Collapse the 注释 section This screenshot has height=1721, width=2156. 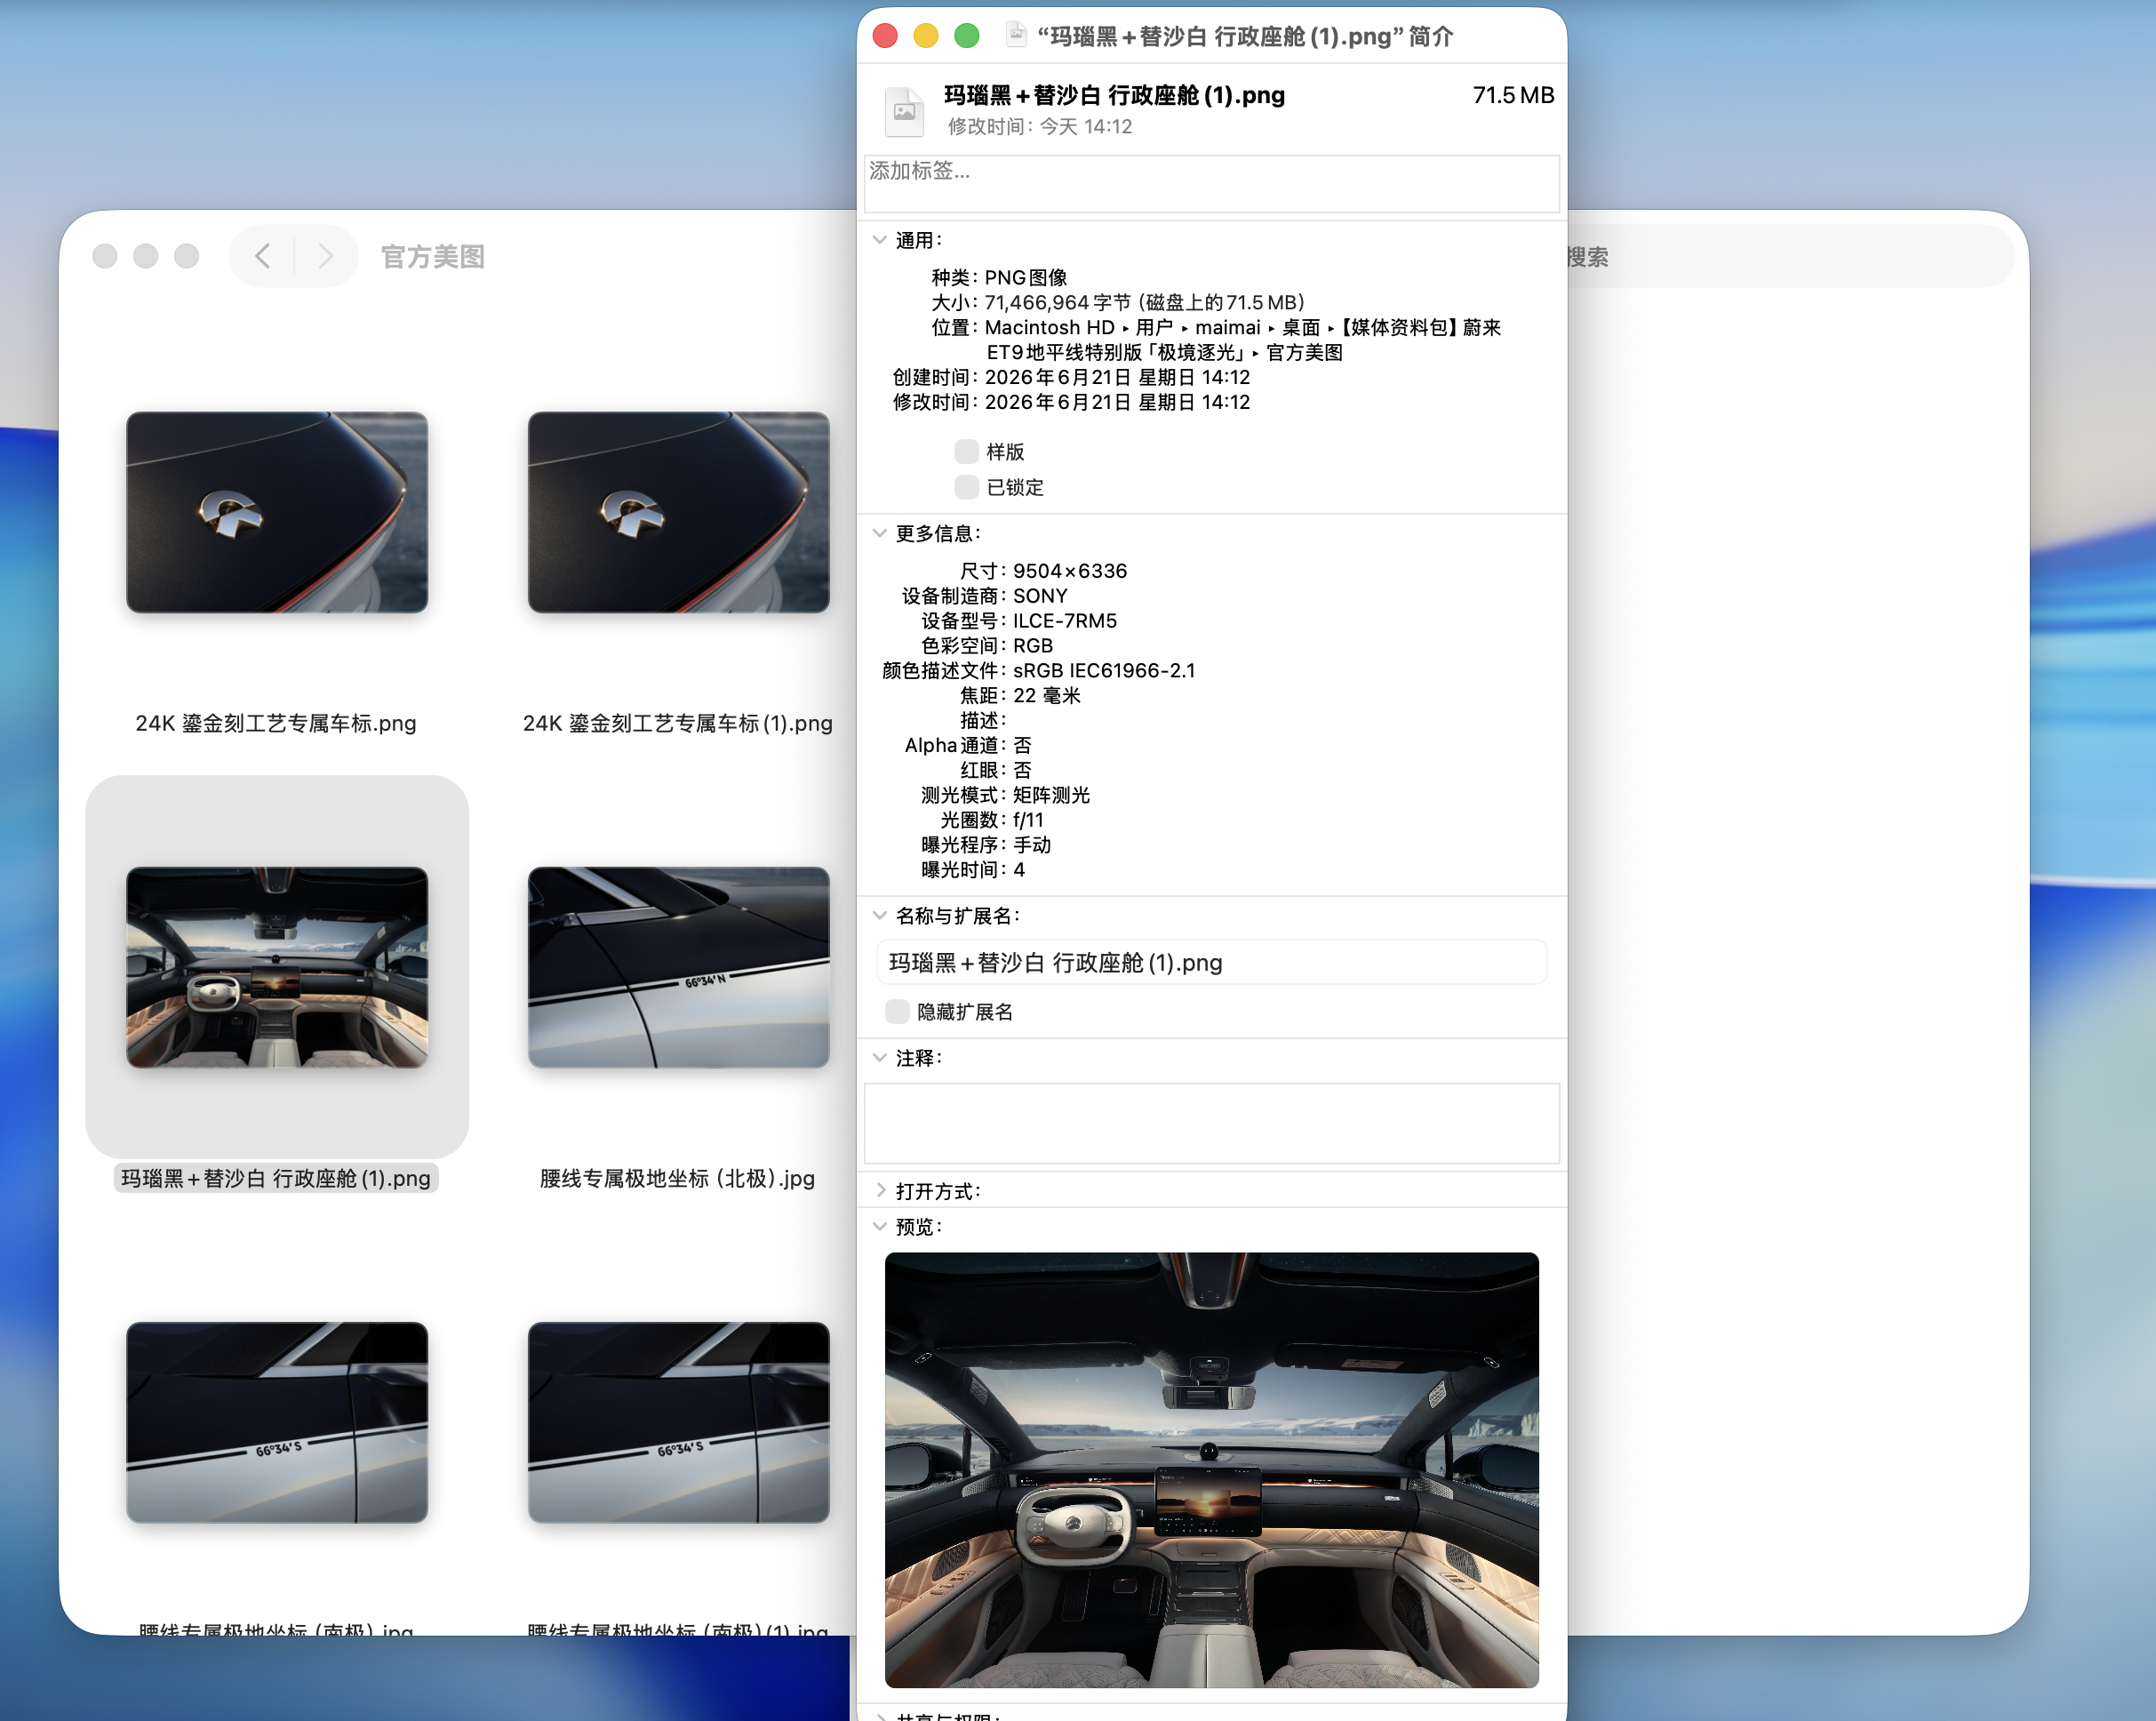[879, 1058]
